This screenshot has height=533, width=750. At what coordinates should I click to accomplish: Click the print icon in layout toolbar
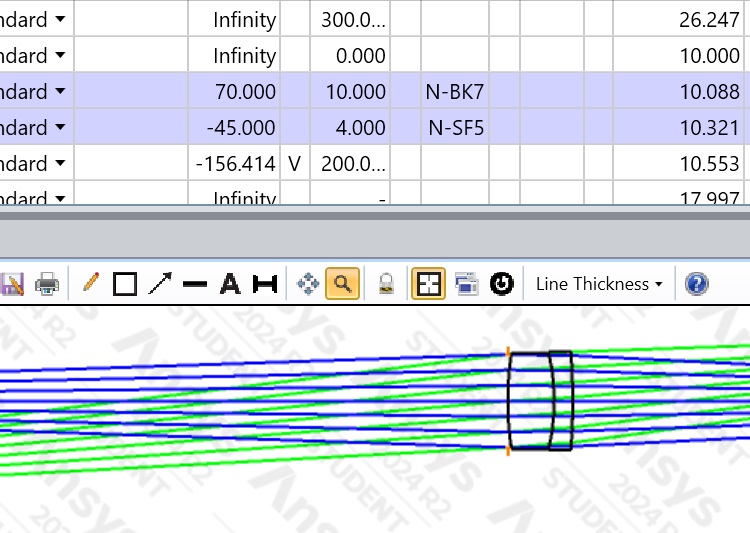tap(47, 284)
